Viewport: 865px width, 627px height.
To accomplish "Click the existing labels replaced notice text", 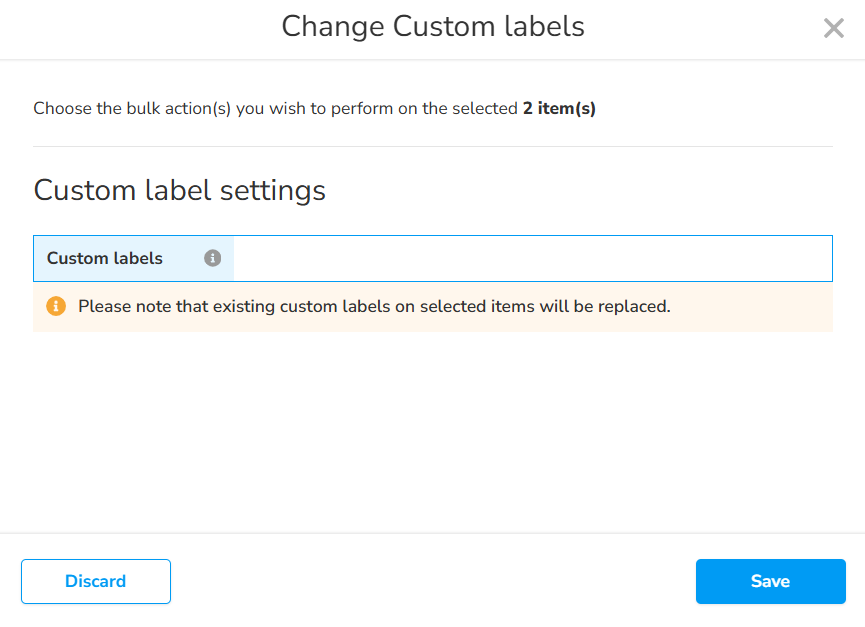I will point(374,306).
